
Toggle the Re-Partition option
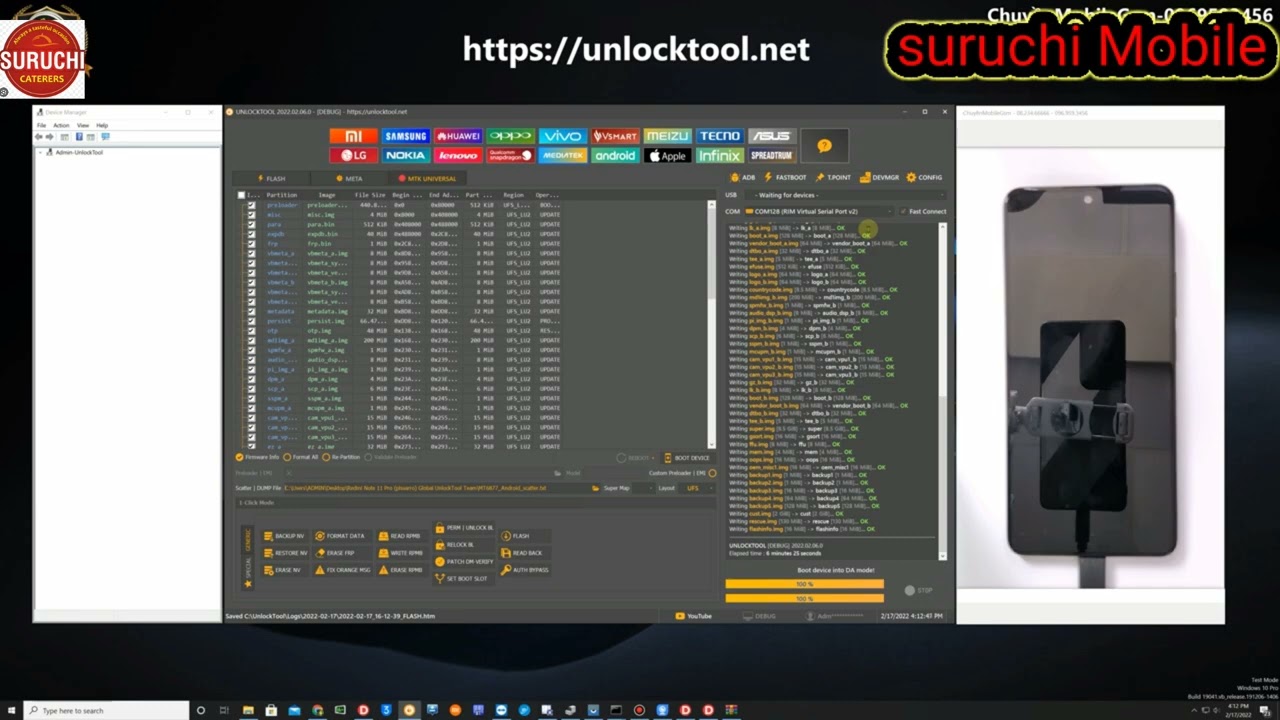point(342,457)
